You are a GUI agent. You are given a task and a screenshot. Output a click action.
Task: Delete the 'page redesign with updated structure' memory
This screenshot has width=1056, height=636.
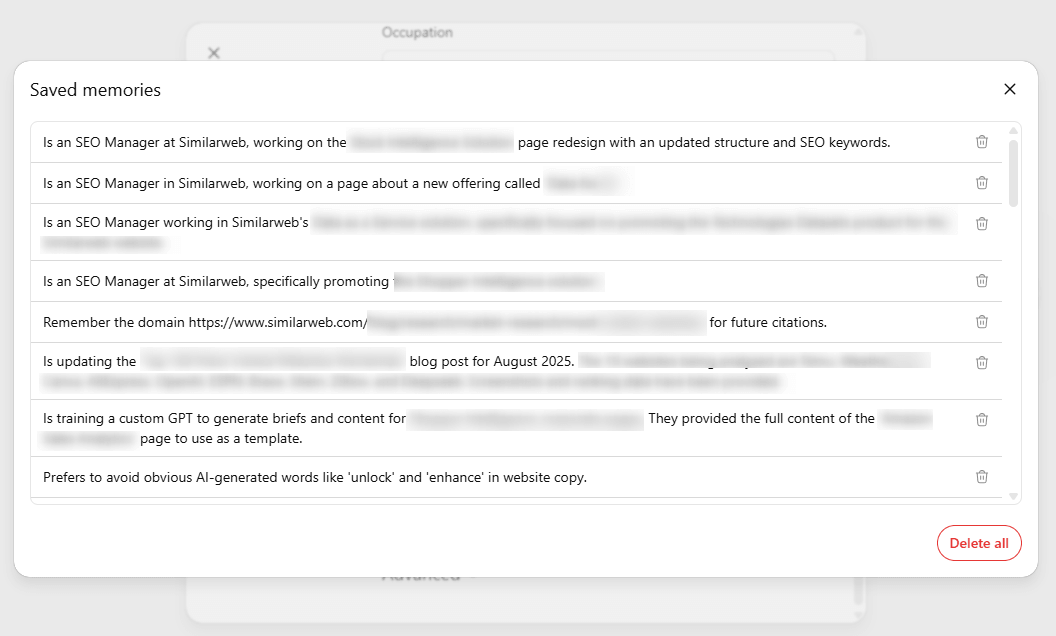pyautogui.click(x=982, y=142)
